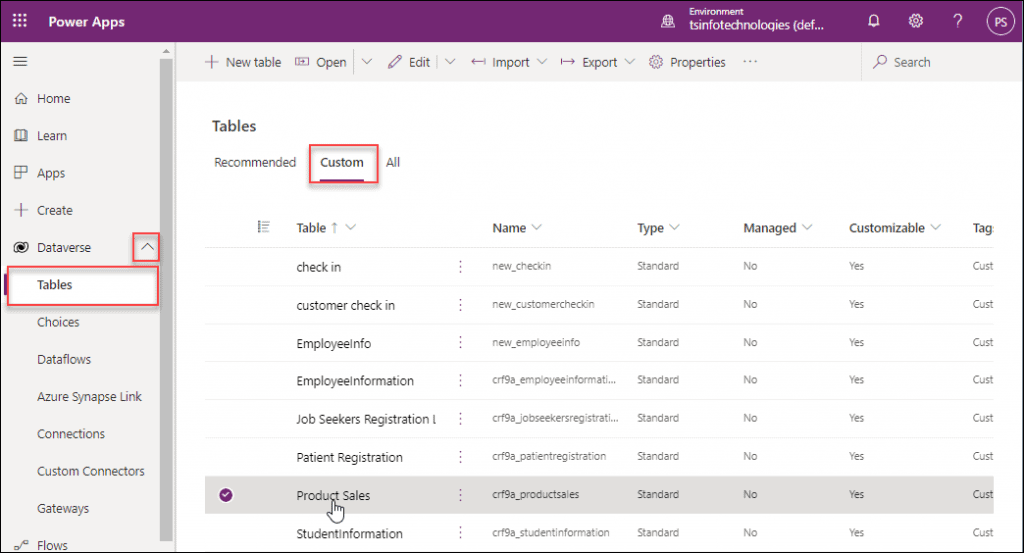Open the customer check in table

tap(345, 305)
